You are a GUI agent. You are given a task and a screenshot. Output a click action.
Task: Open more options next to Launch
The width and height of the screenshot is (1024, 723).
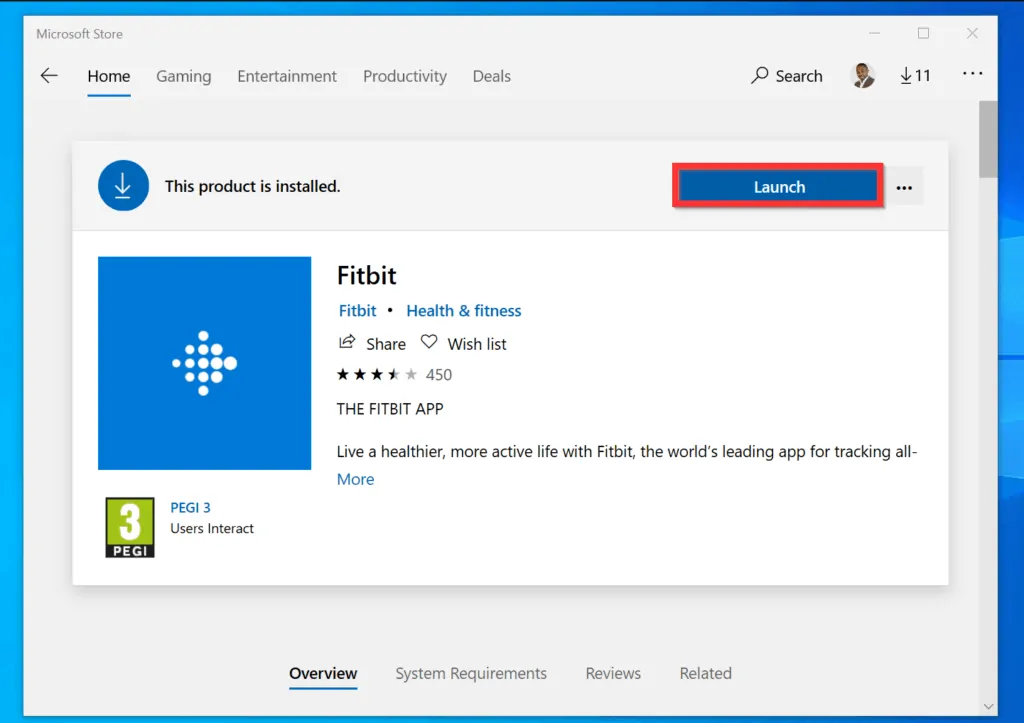tap(904, 187)
